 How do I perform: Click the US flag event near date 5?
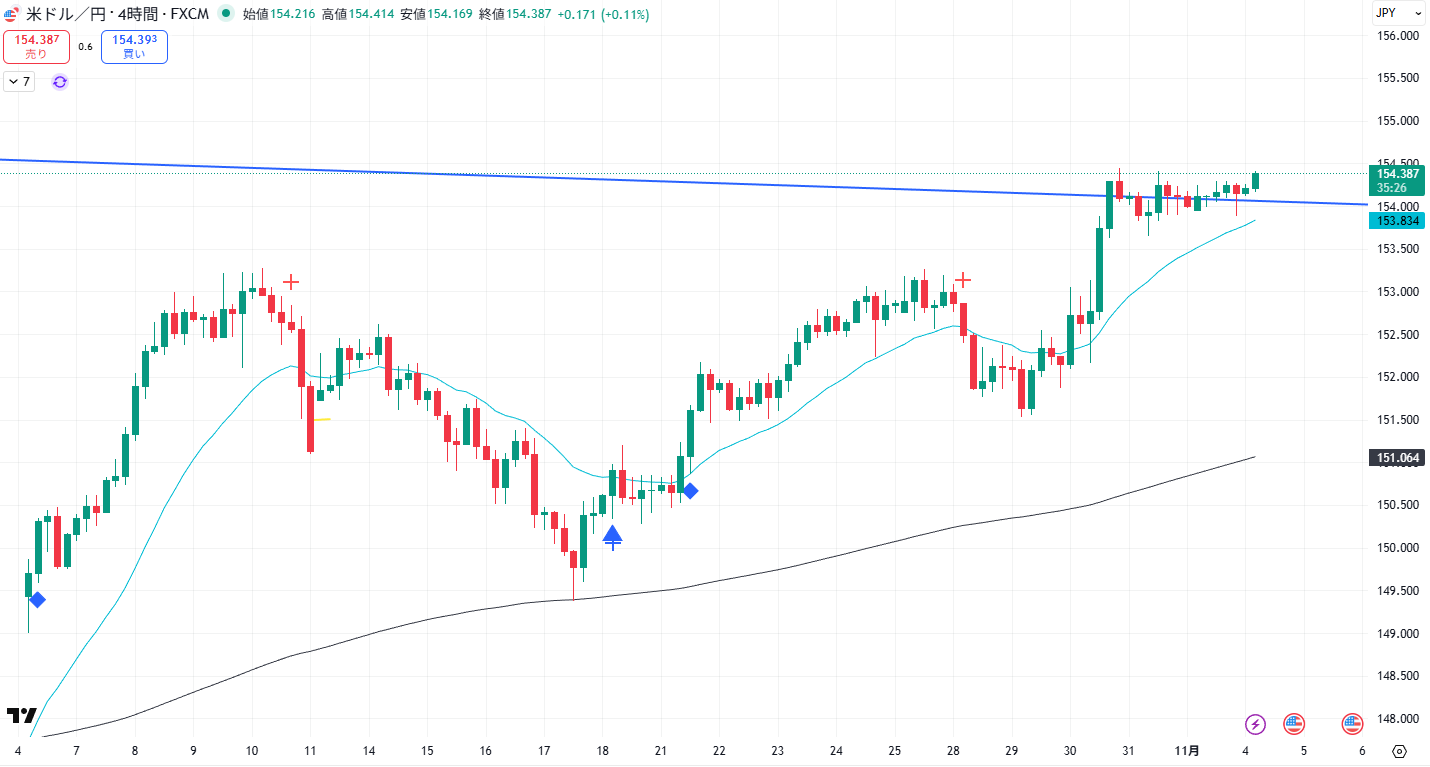[x=1294, y=723]
